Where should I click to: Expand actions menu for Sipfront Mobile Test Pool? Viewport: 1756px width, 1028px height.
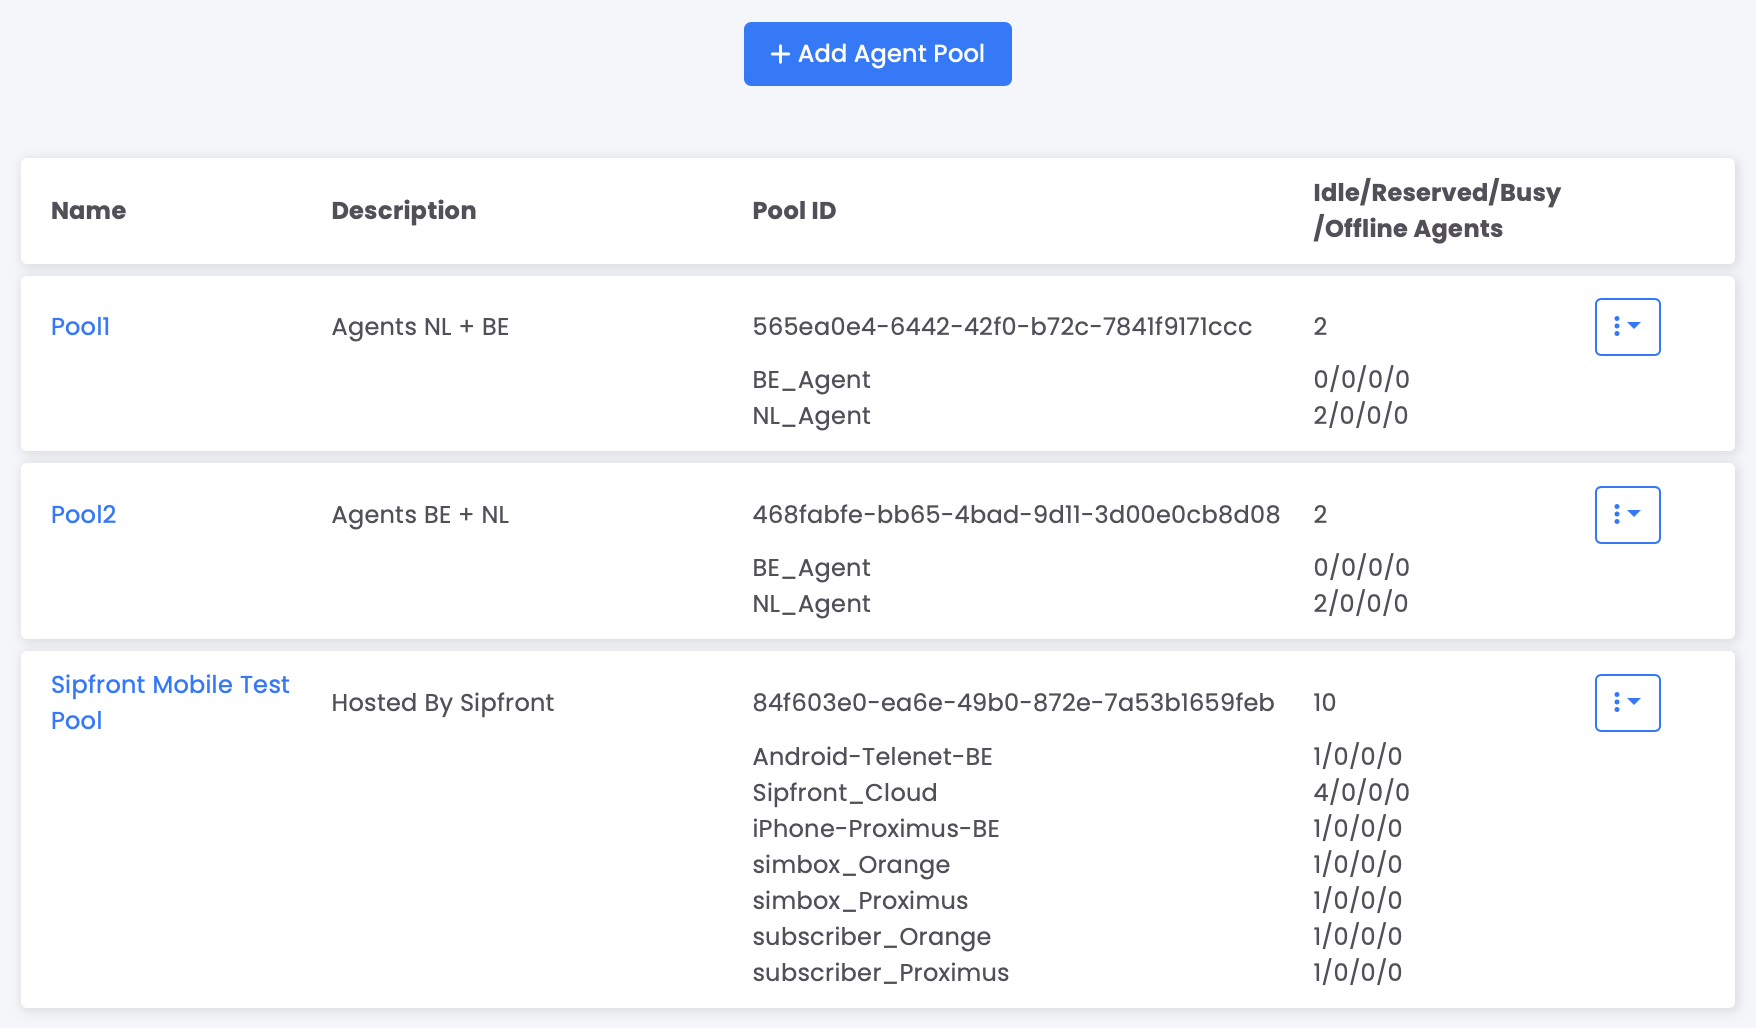tap(1627, 703)
